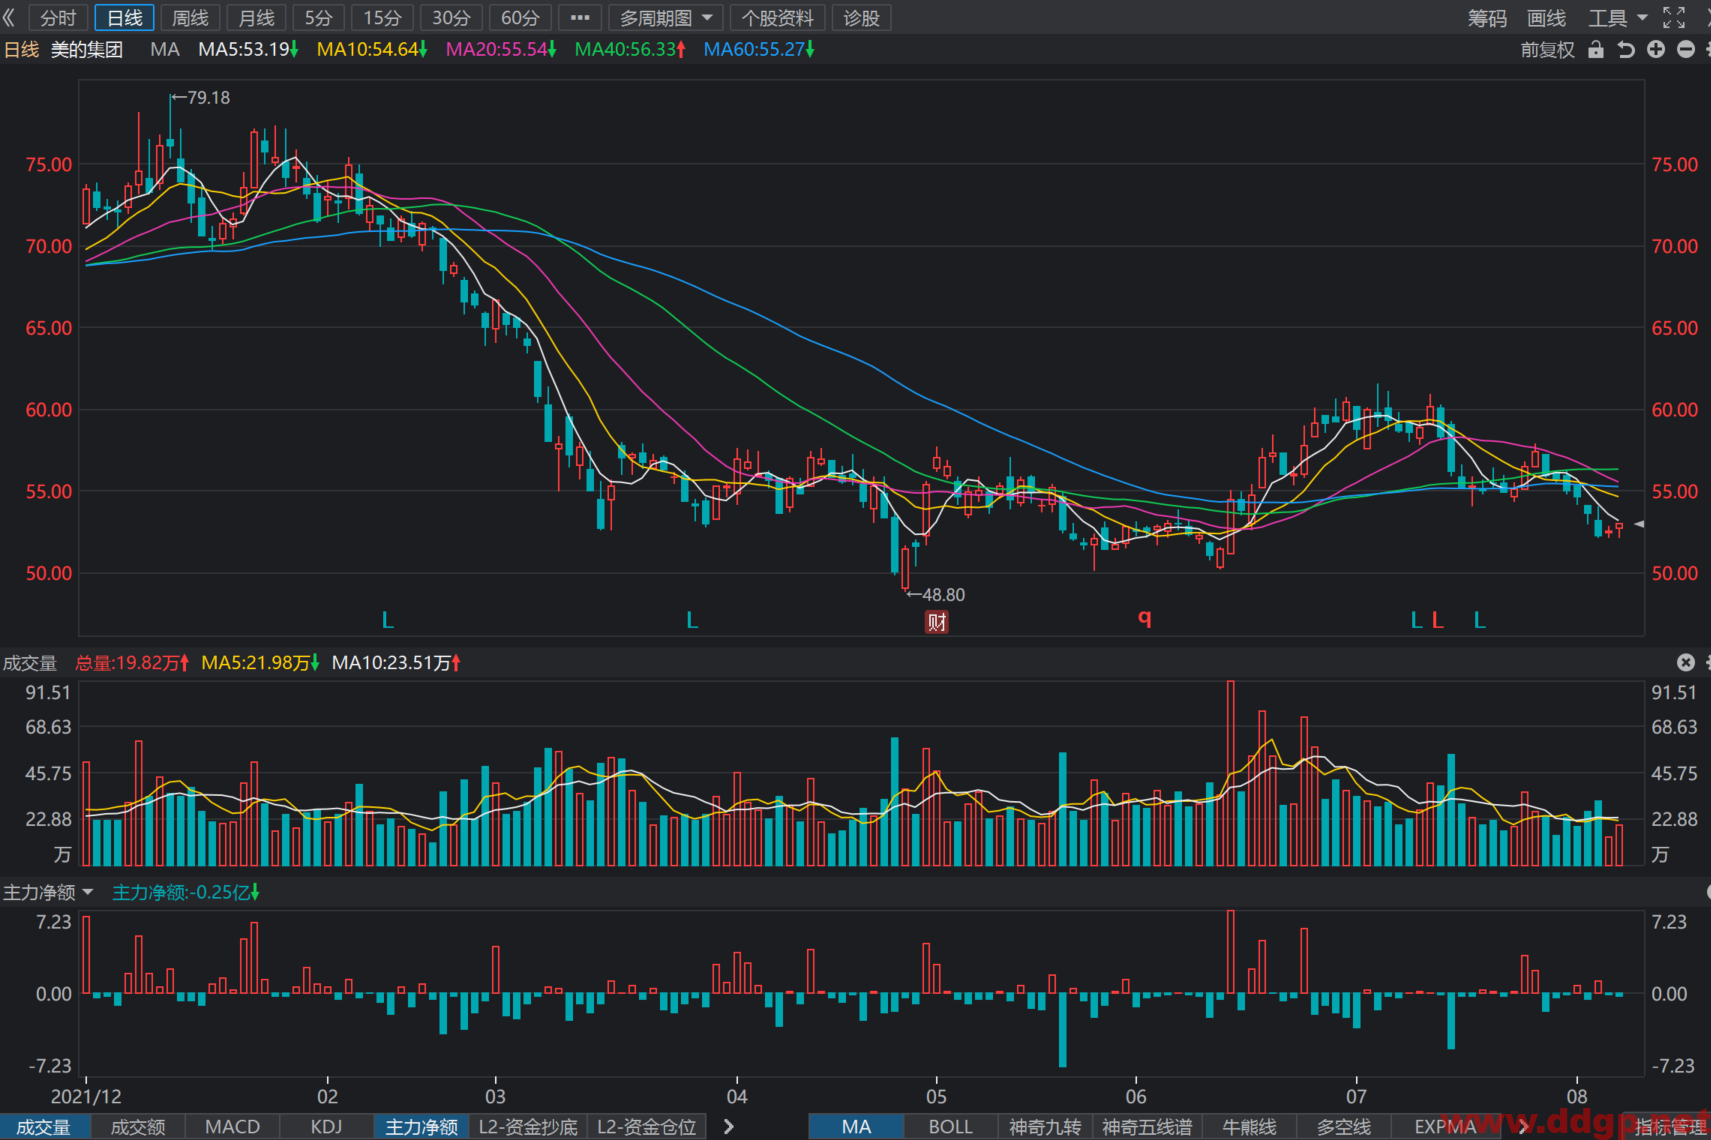1711x1140 pixels.
Task: Select the MACD indicator tab
Action: point(232,1127)
